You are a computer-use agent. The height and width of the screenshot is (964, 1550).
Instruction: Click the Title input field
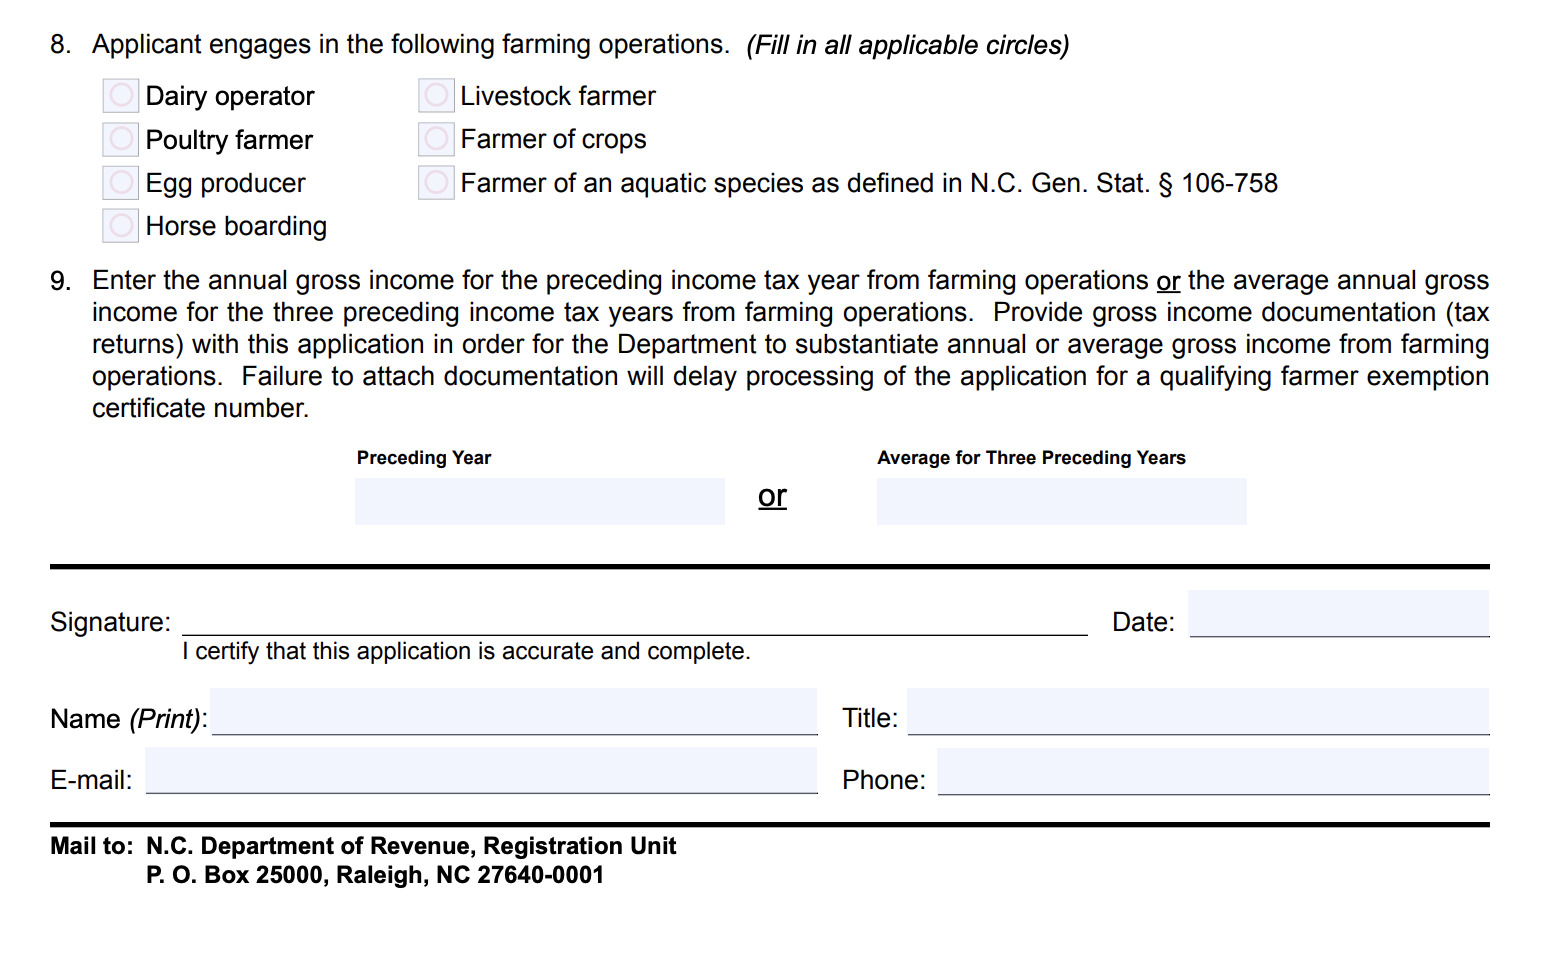pyautogui.click(x=1197, y=712)
